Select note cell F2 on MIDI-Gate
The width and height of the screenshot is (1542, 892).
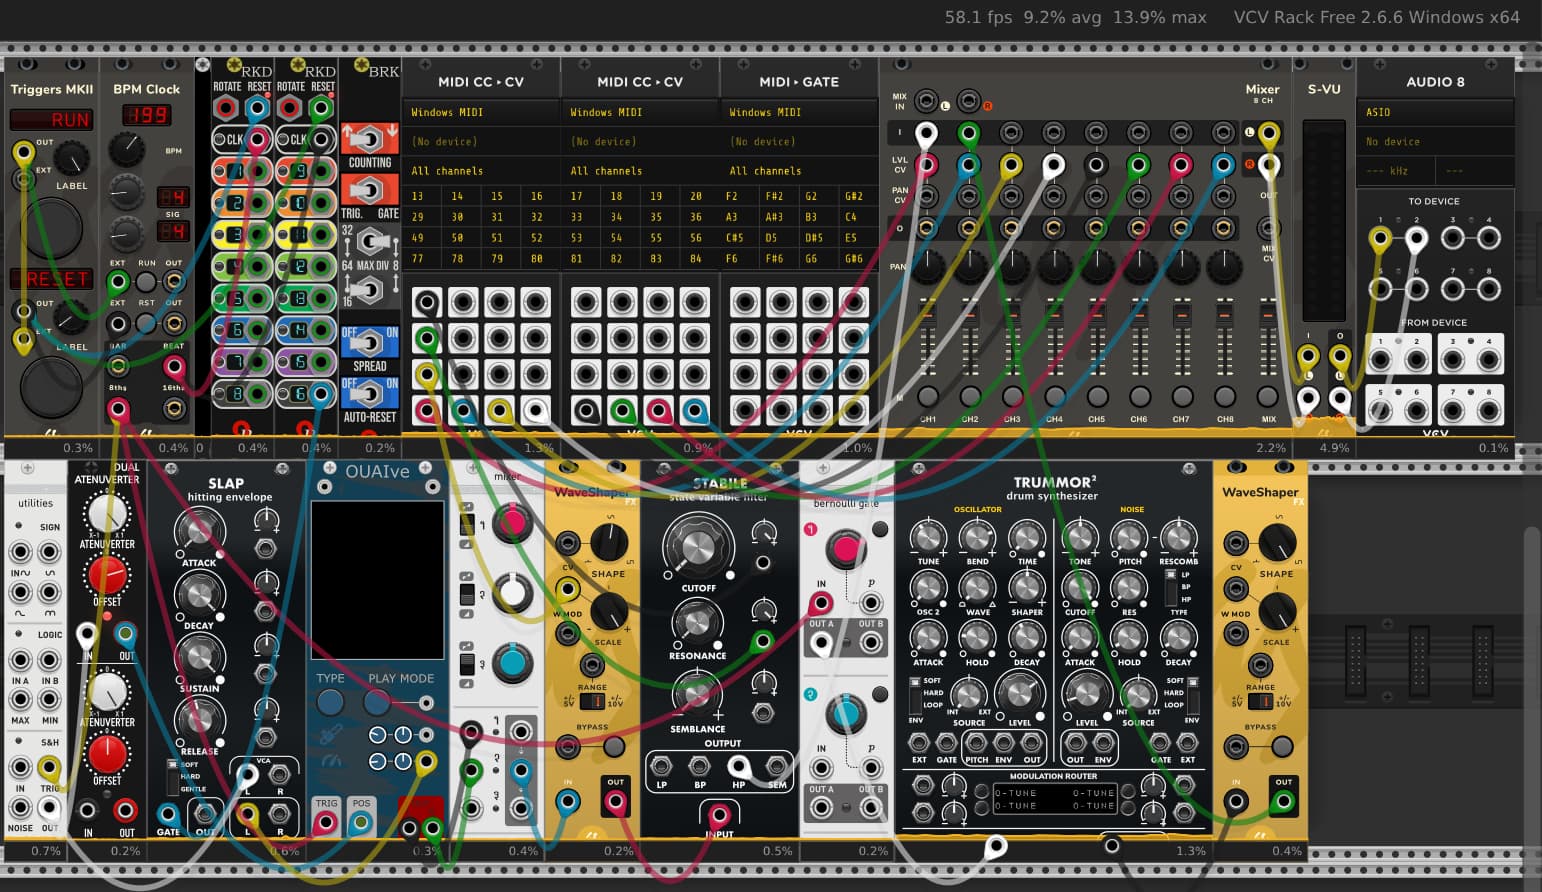[x=732, y=196]
